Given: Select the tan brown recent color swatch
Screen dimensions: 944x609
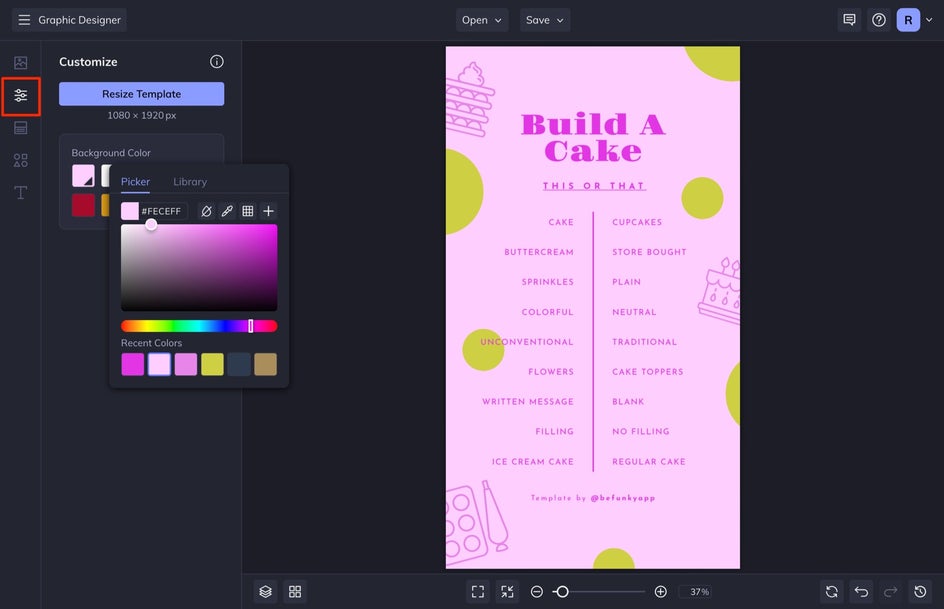Looking at the screenshot, I should click(266, 364).
